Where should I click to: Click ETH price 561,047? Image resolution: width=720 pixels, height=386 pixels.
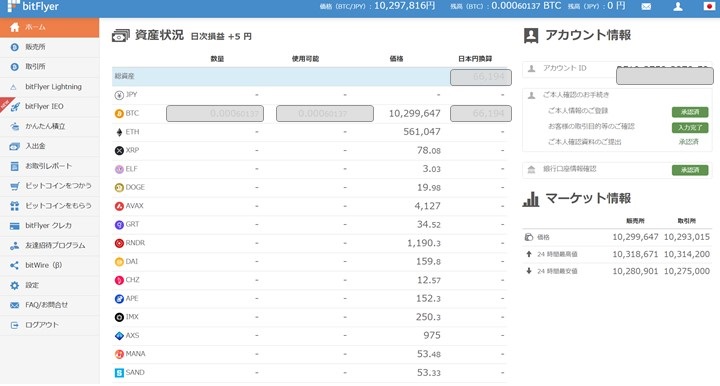tap(422, 132)
